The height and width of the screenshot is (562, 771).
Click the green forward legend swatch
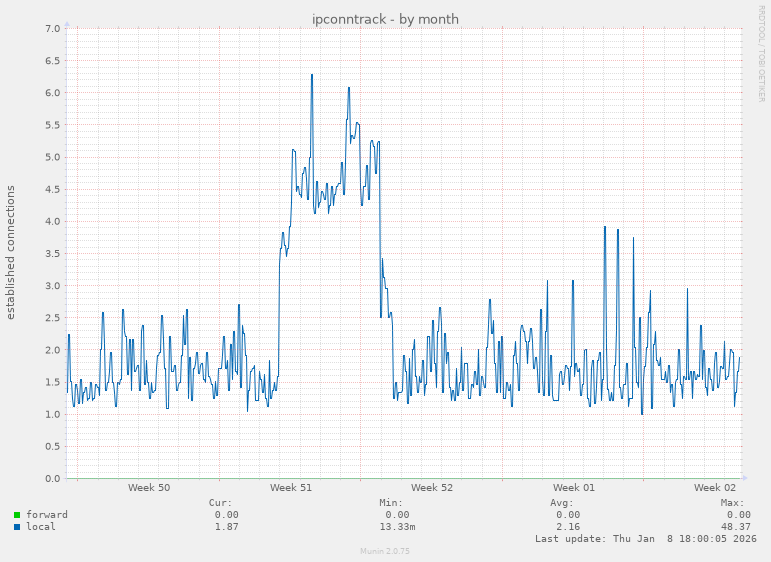coord(17,515)
